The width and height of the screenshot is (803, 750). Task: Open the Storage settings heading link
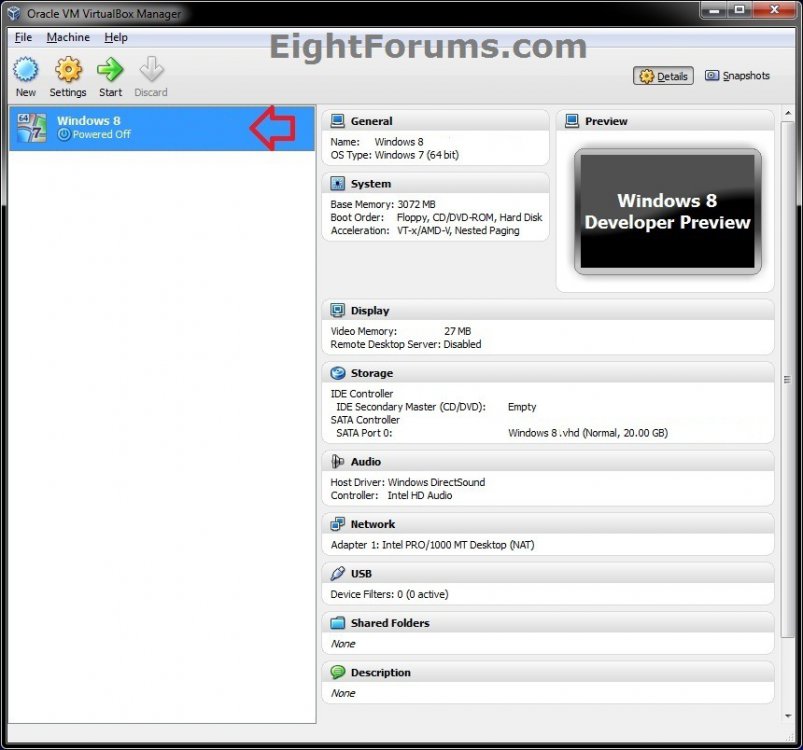point(372,373)
